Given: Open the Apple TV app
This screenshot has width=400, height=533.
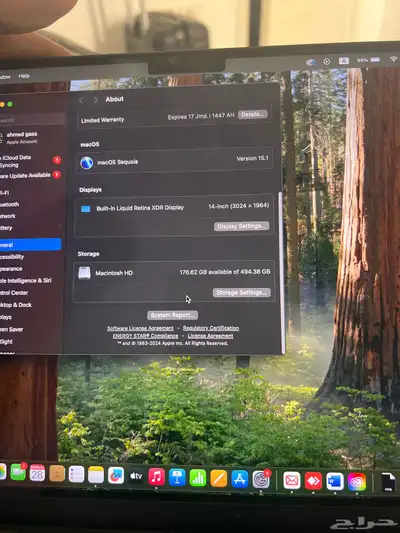Looking at the screenshot, I should click(136, 476).
